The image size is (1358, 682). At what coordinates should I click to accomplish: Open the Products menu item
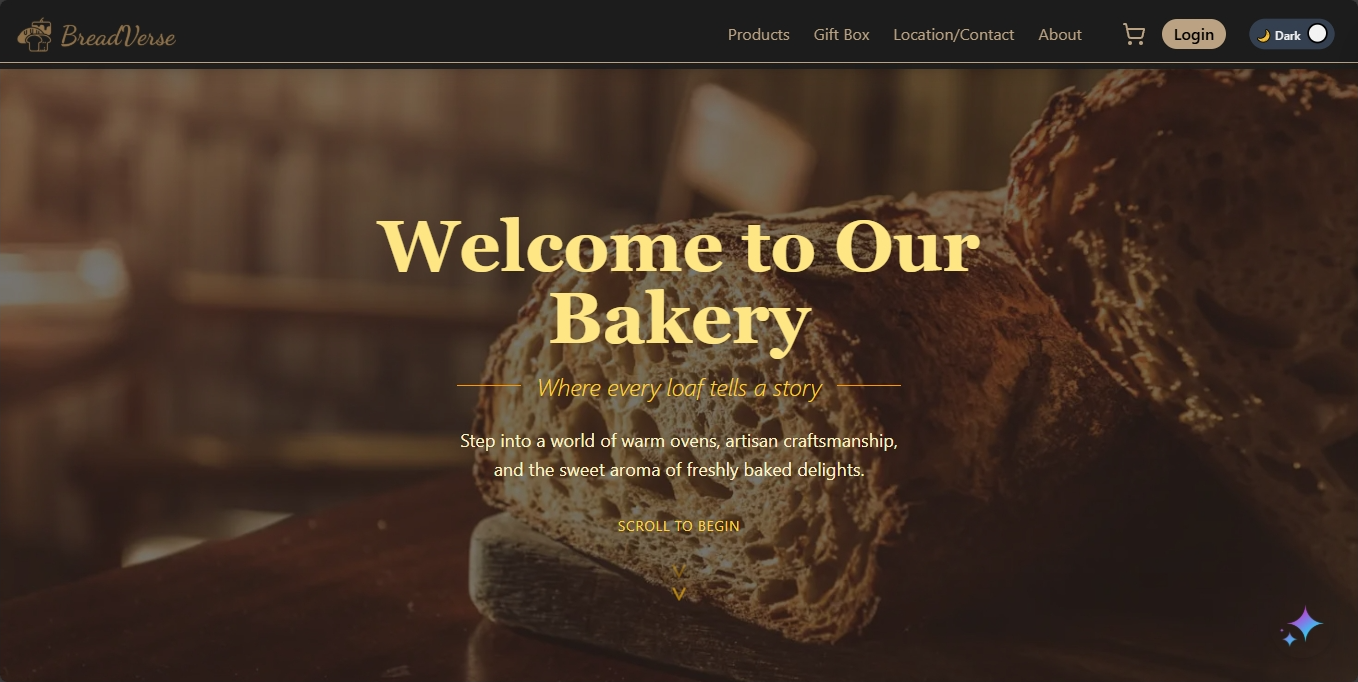point(758,35)
